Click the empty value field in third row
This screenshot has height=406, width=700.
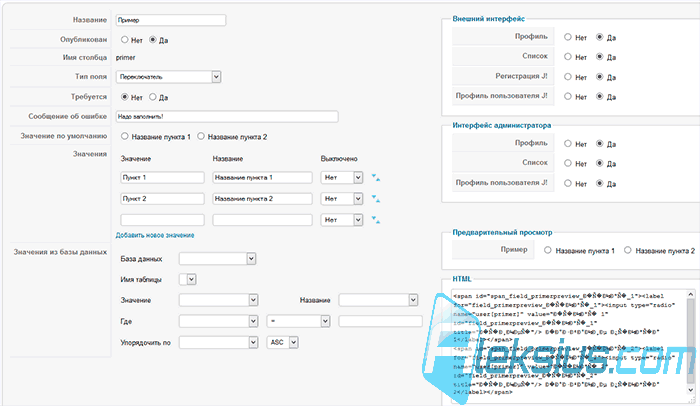pyautogui.click(x=162, y=220)
